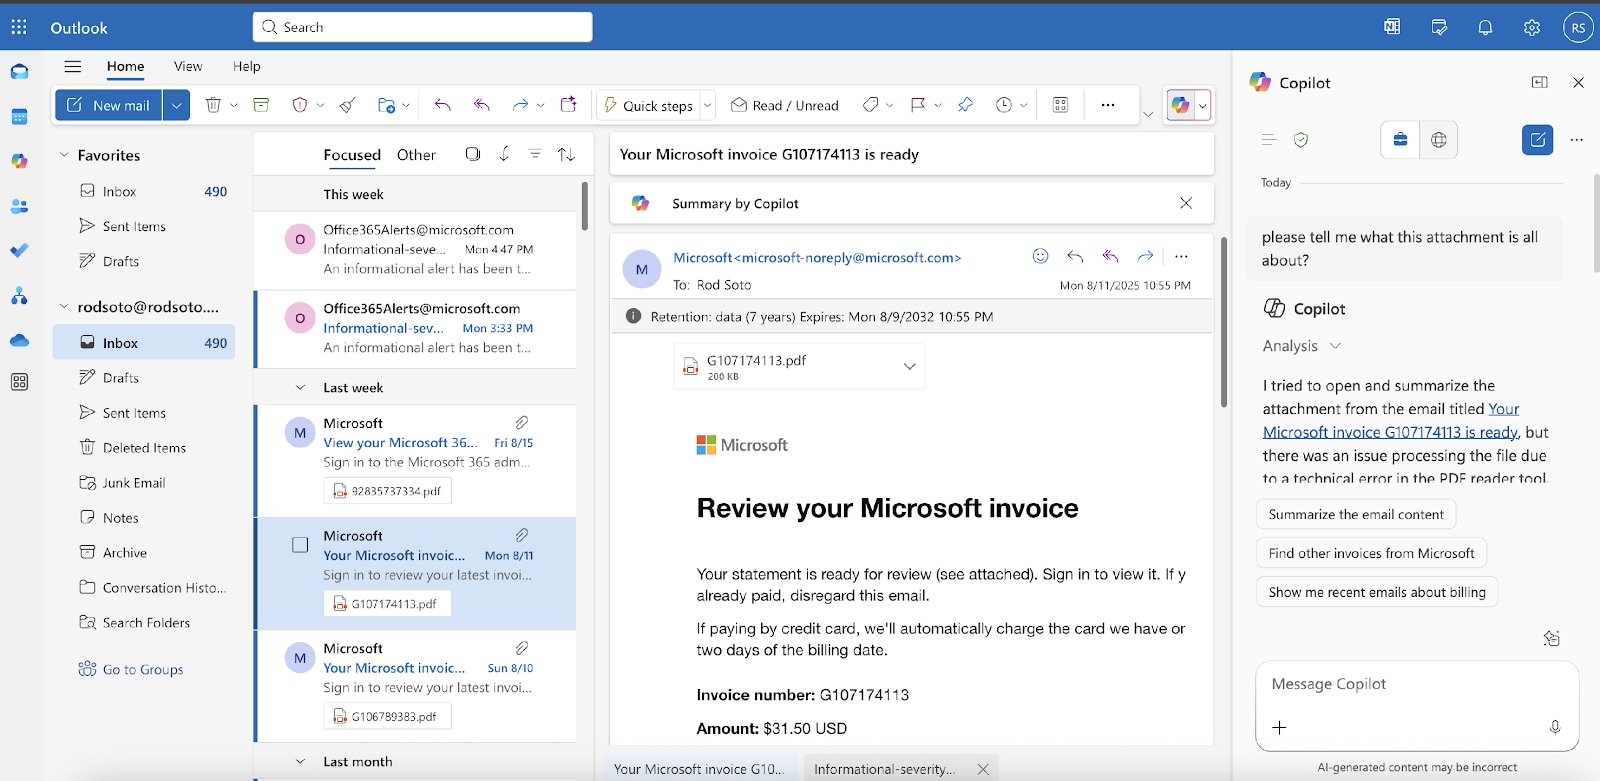Switch to the Home ribbon tab
This screenshot has height=781, width=1600.
tap(126, 66)
